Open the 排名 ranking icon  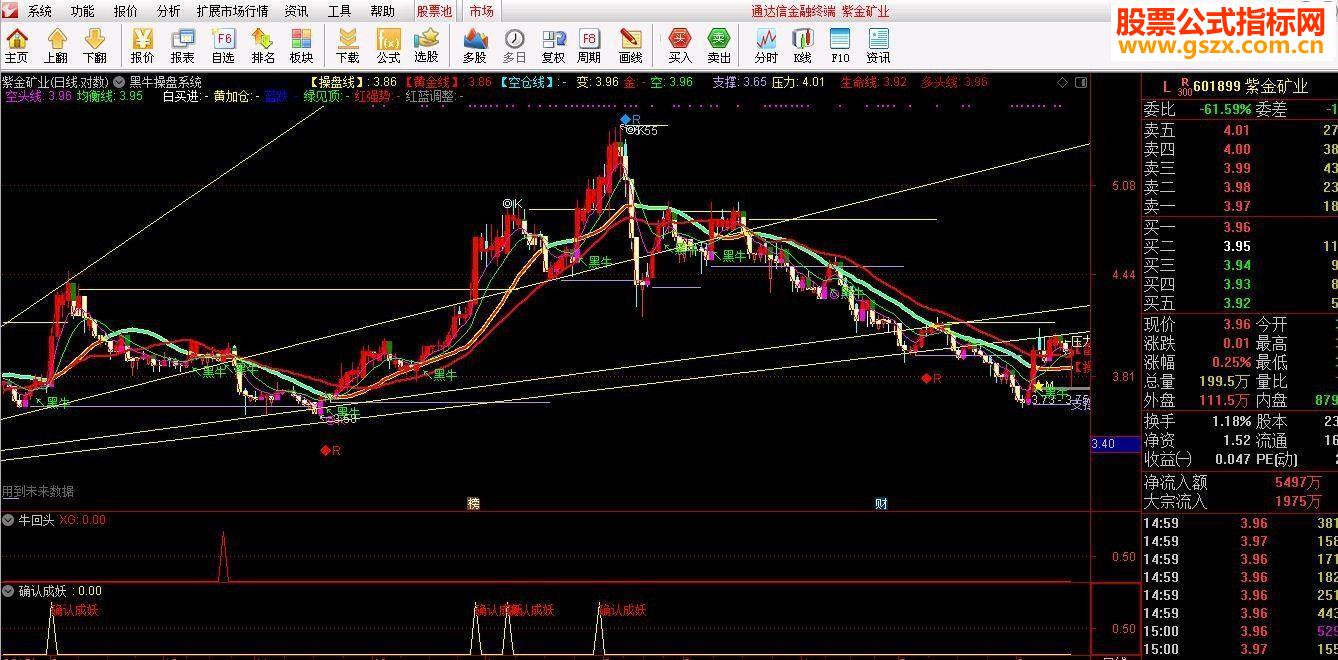tap(263, 46)
